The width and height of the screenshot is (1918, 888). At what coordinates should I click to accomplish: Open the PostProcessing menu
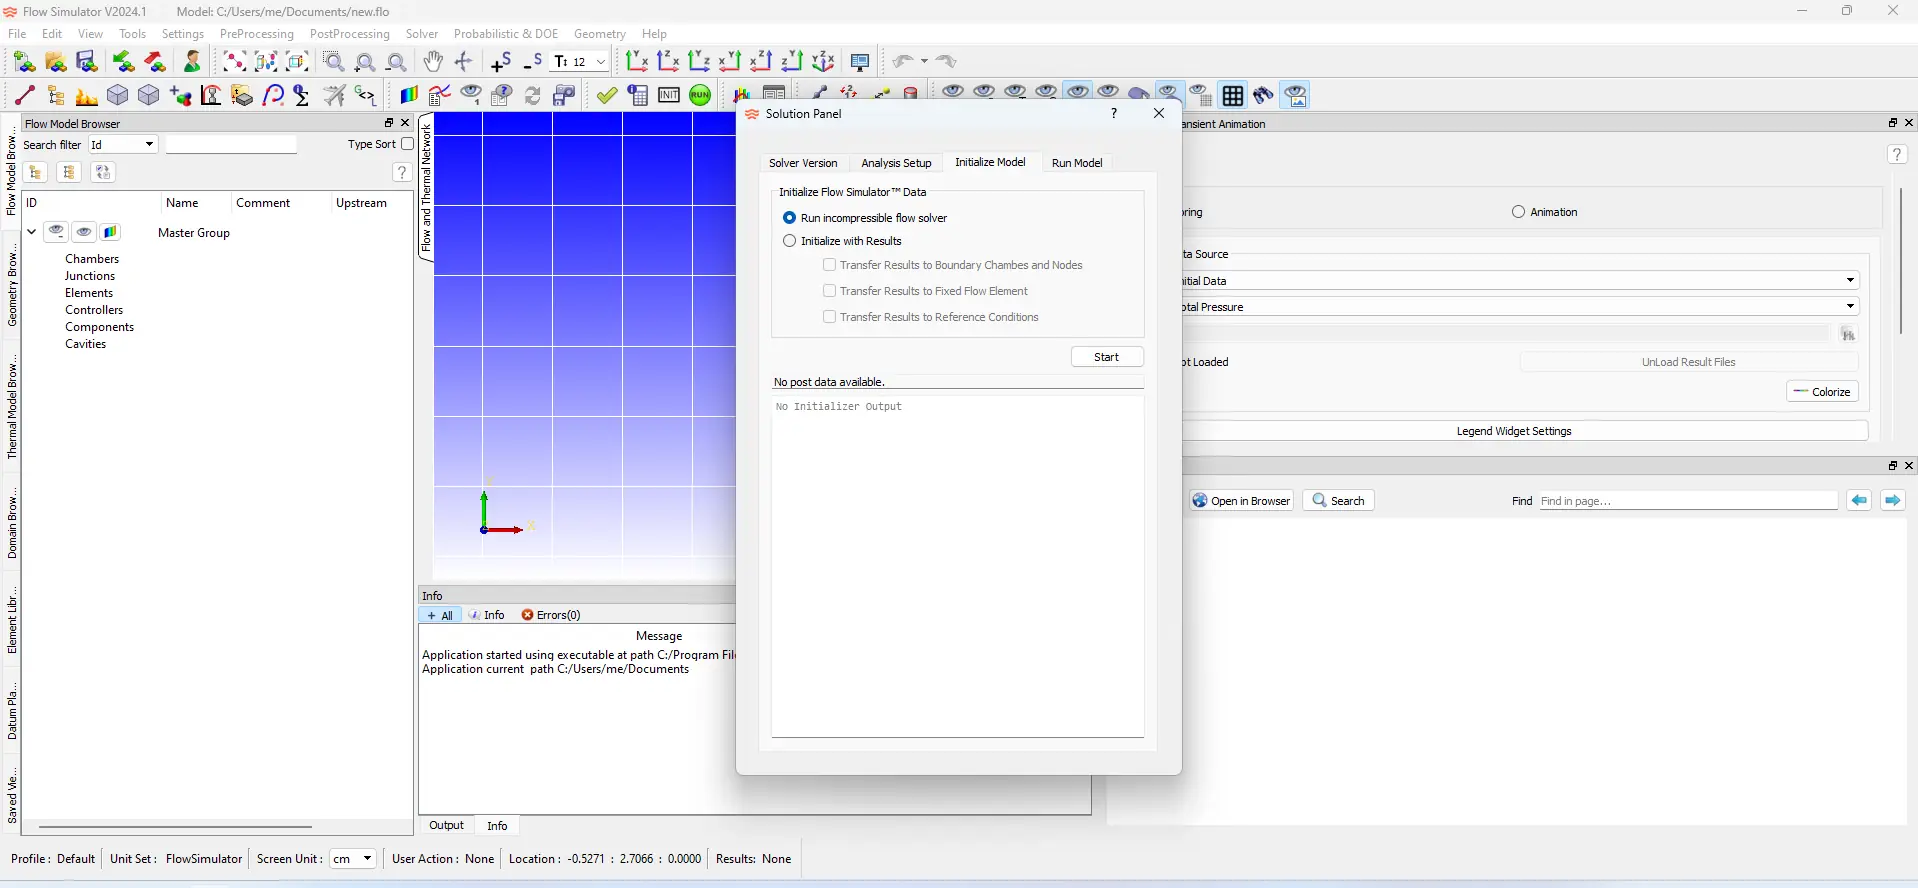(x=350, y=34)
